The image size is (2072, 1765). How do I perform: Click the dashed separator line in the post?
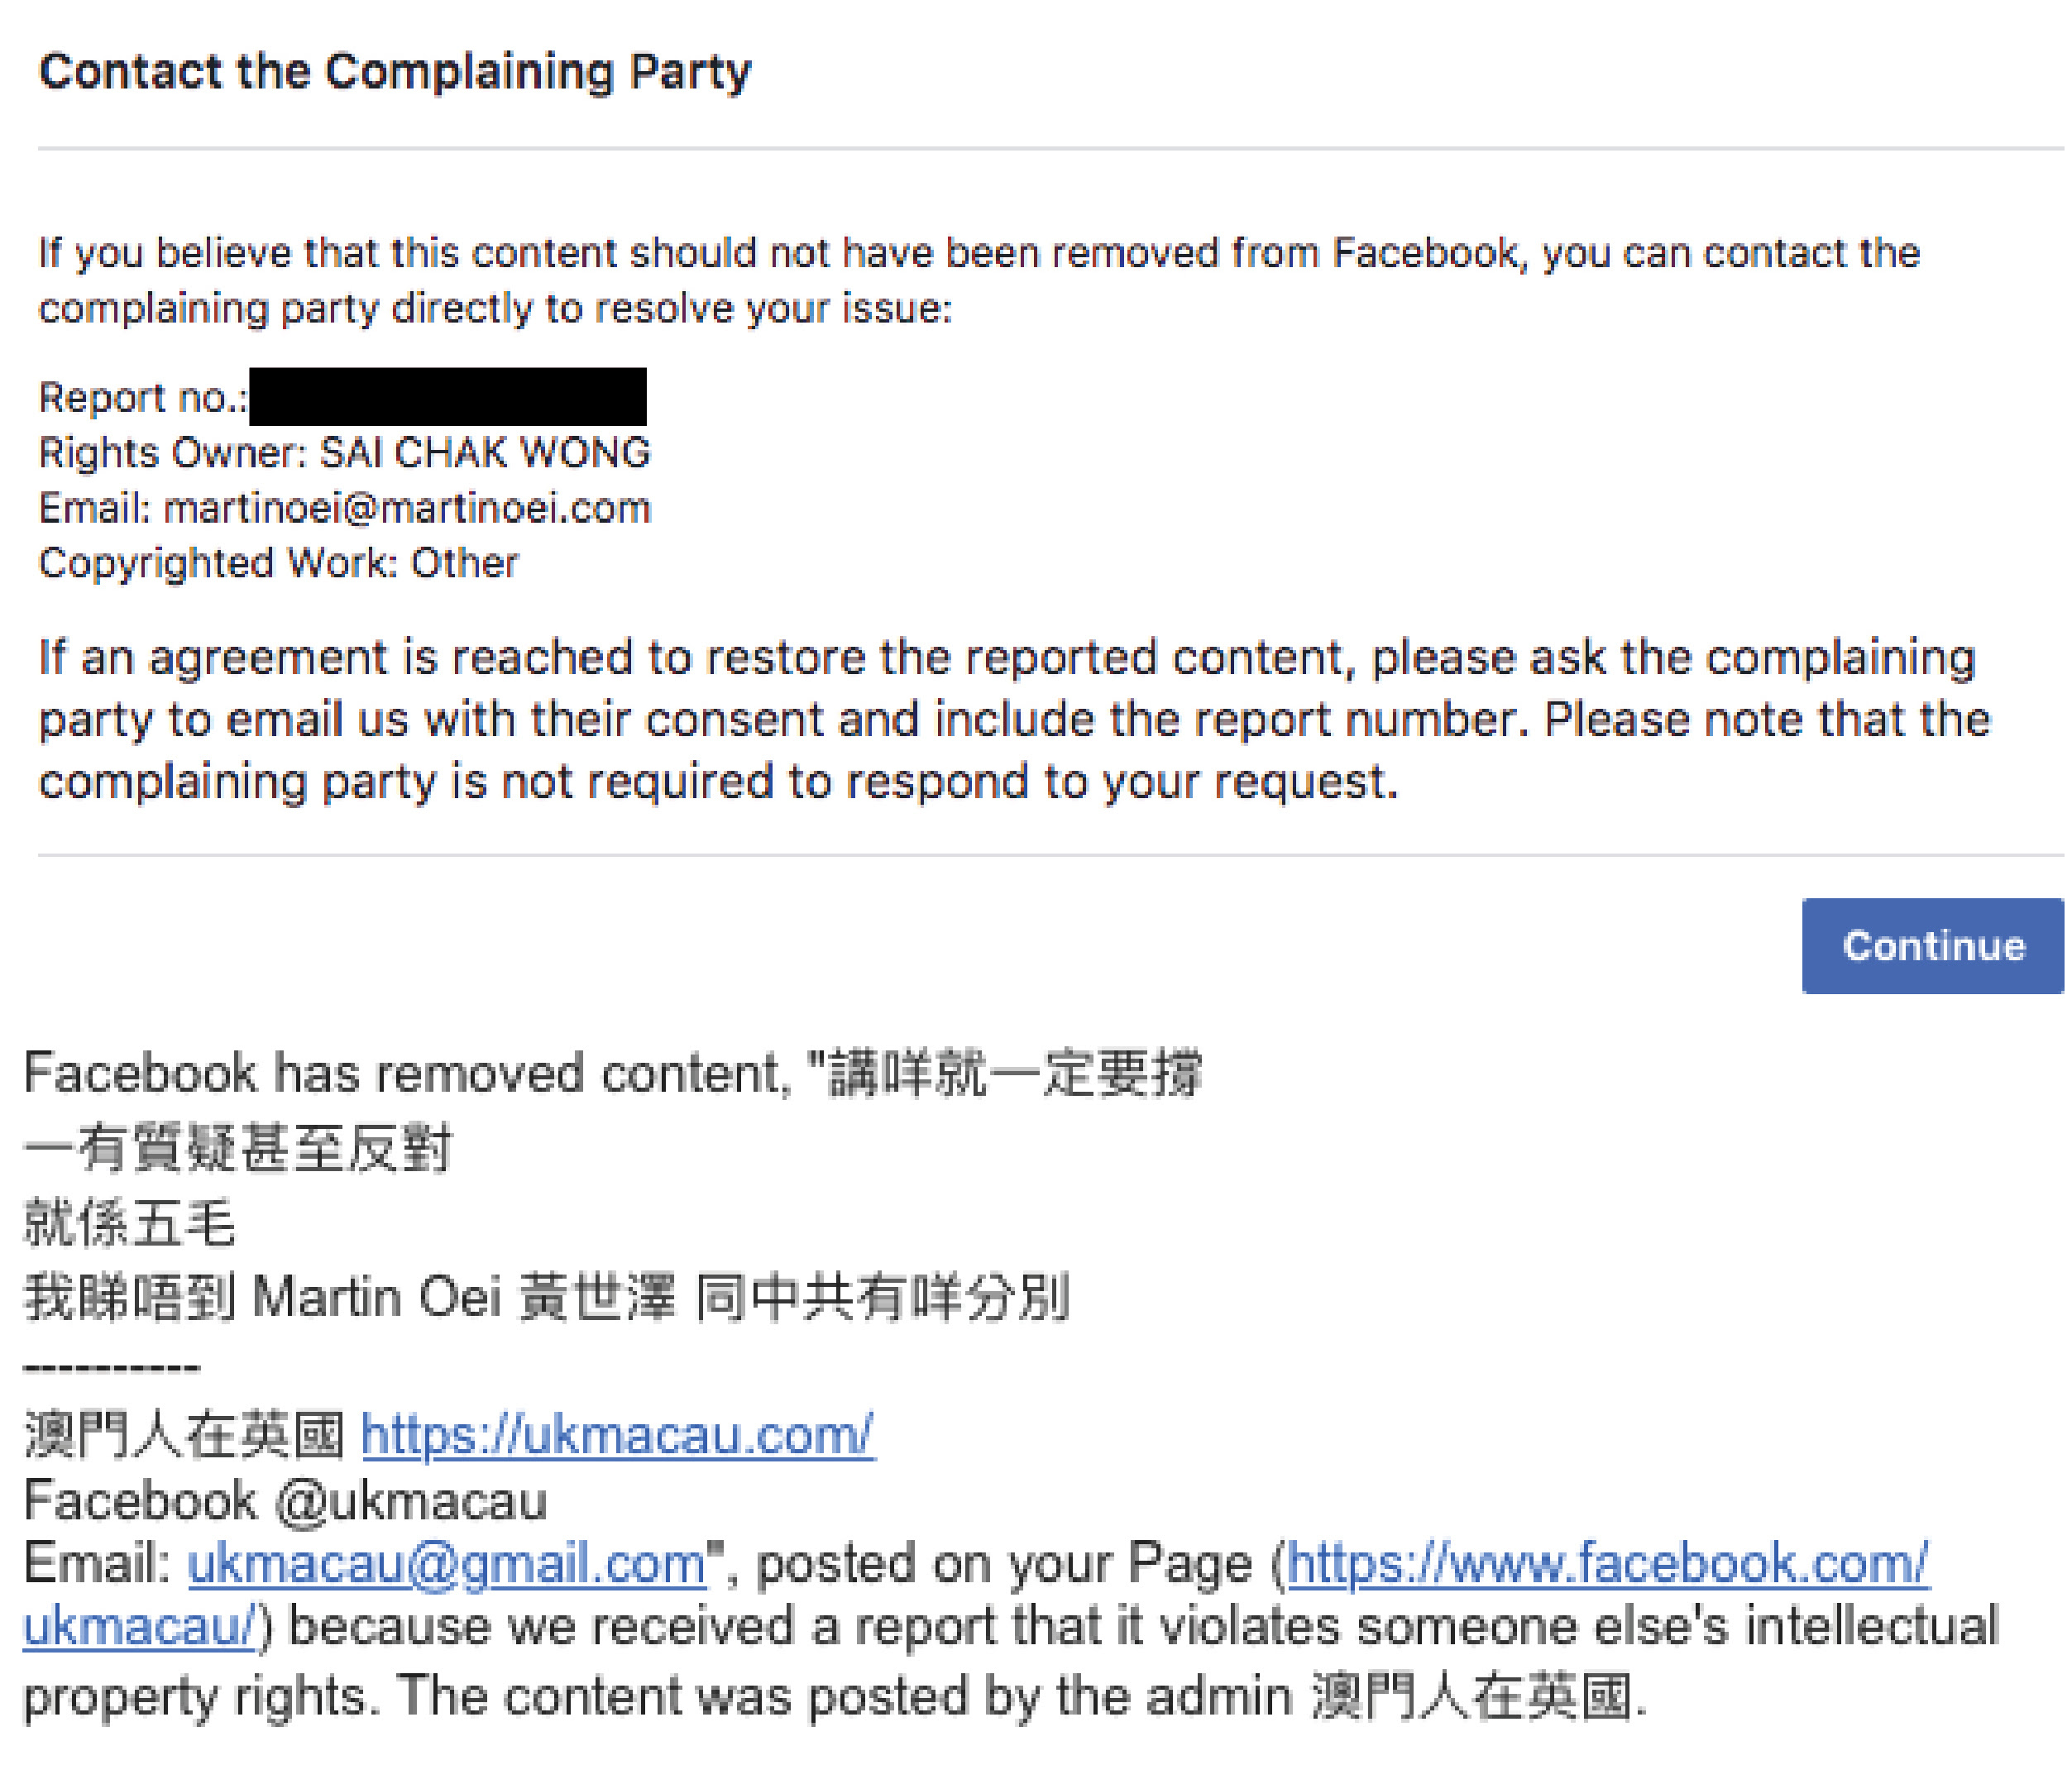[112, 1366]
